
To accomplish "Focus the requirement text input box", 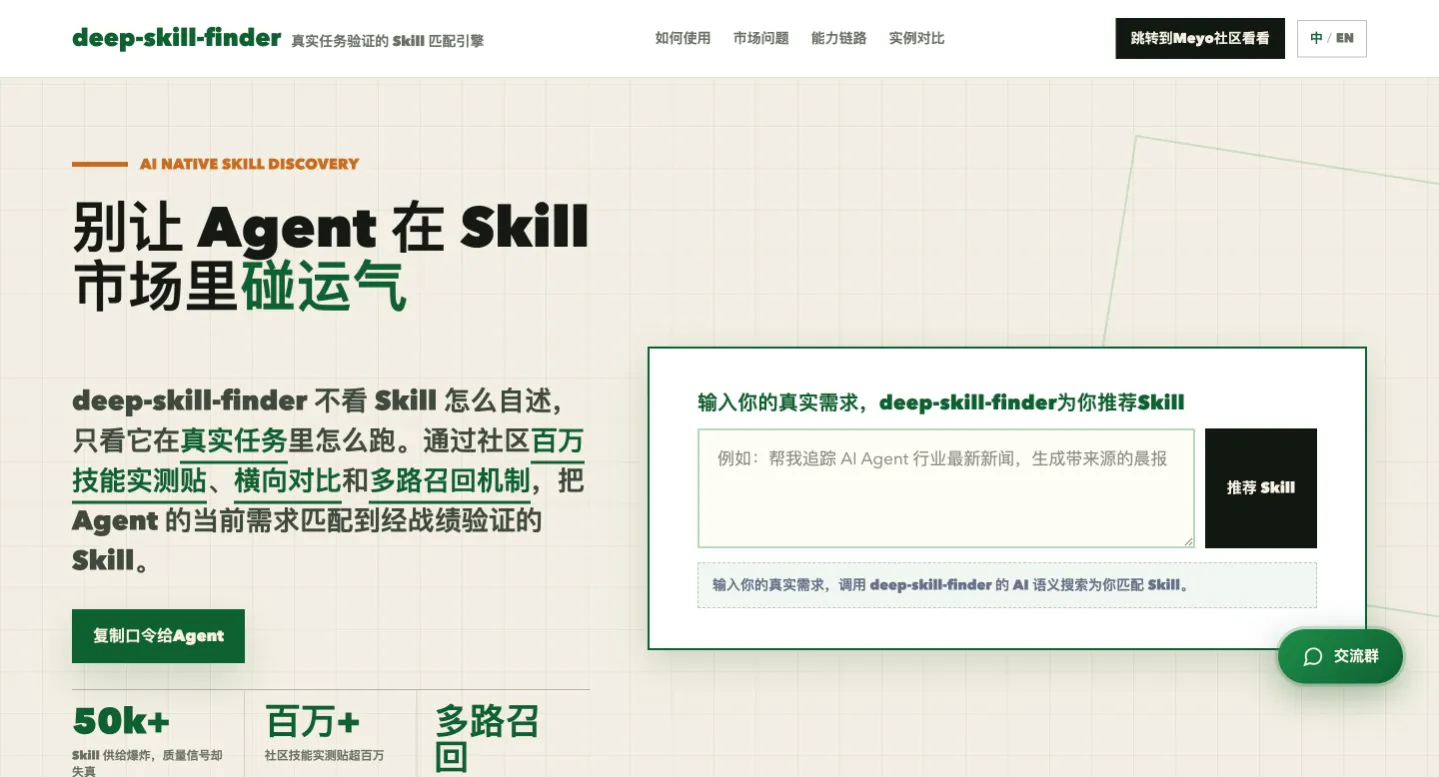I will pyautogui.click(x=946, y=488).
